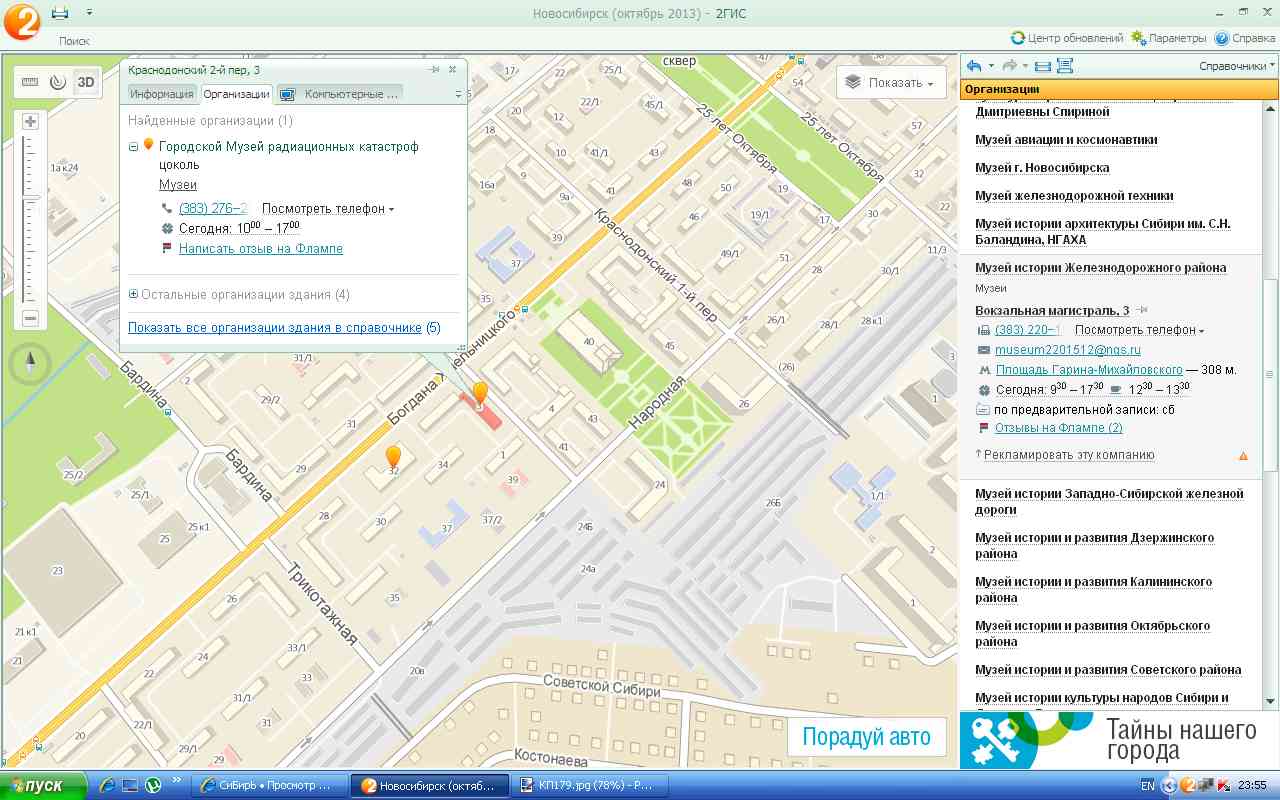This screenshot has width=1280, height=800.
Task: Switch to the Информация tab
Action: (161, 94)
